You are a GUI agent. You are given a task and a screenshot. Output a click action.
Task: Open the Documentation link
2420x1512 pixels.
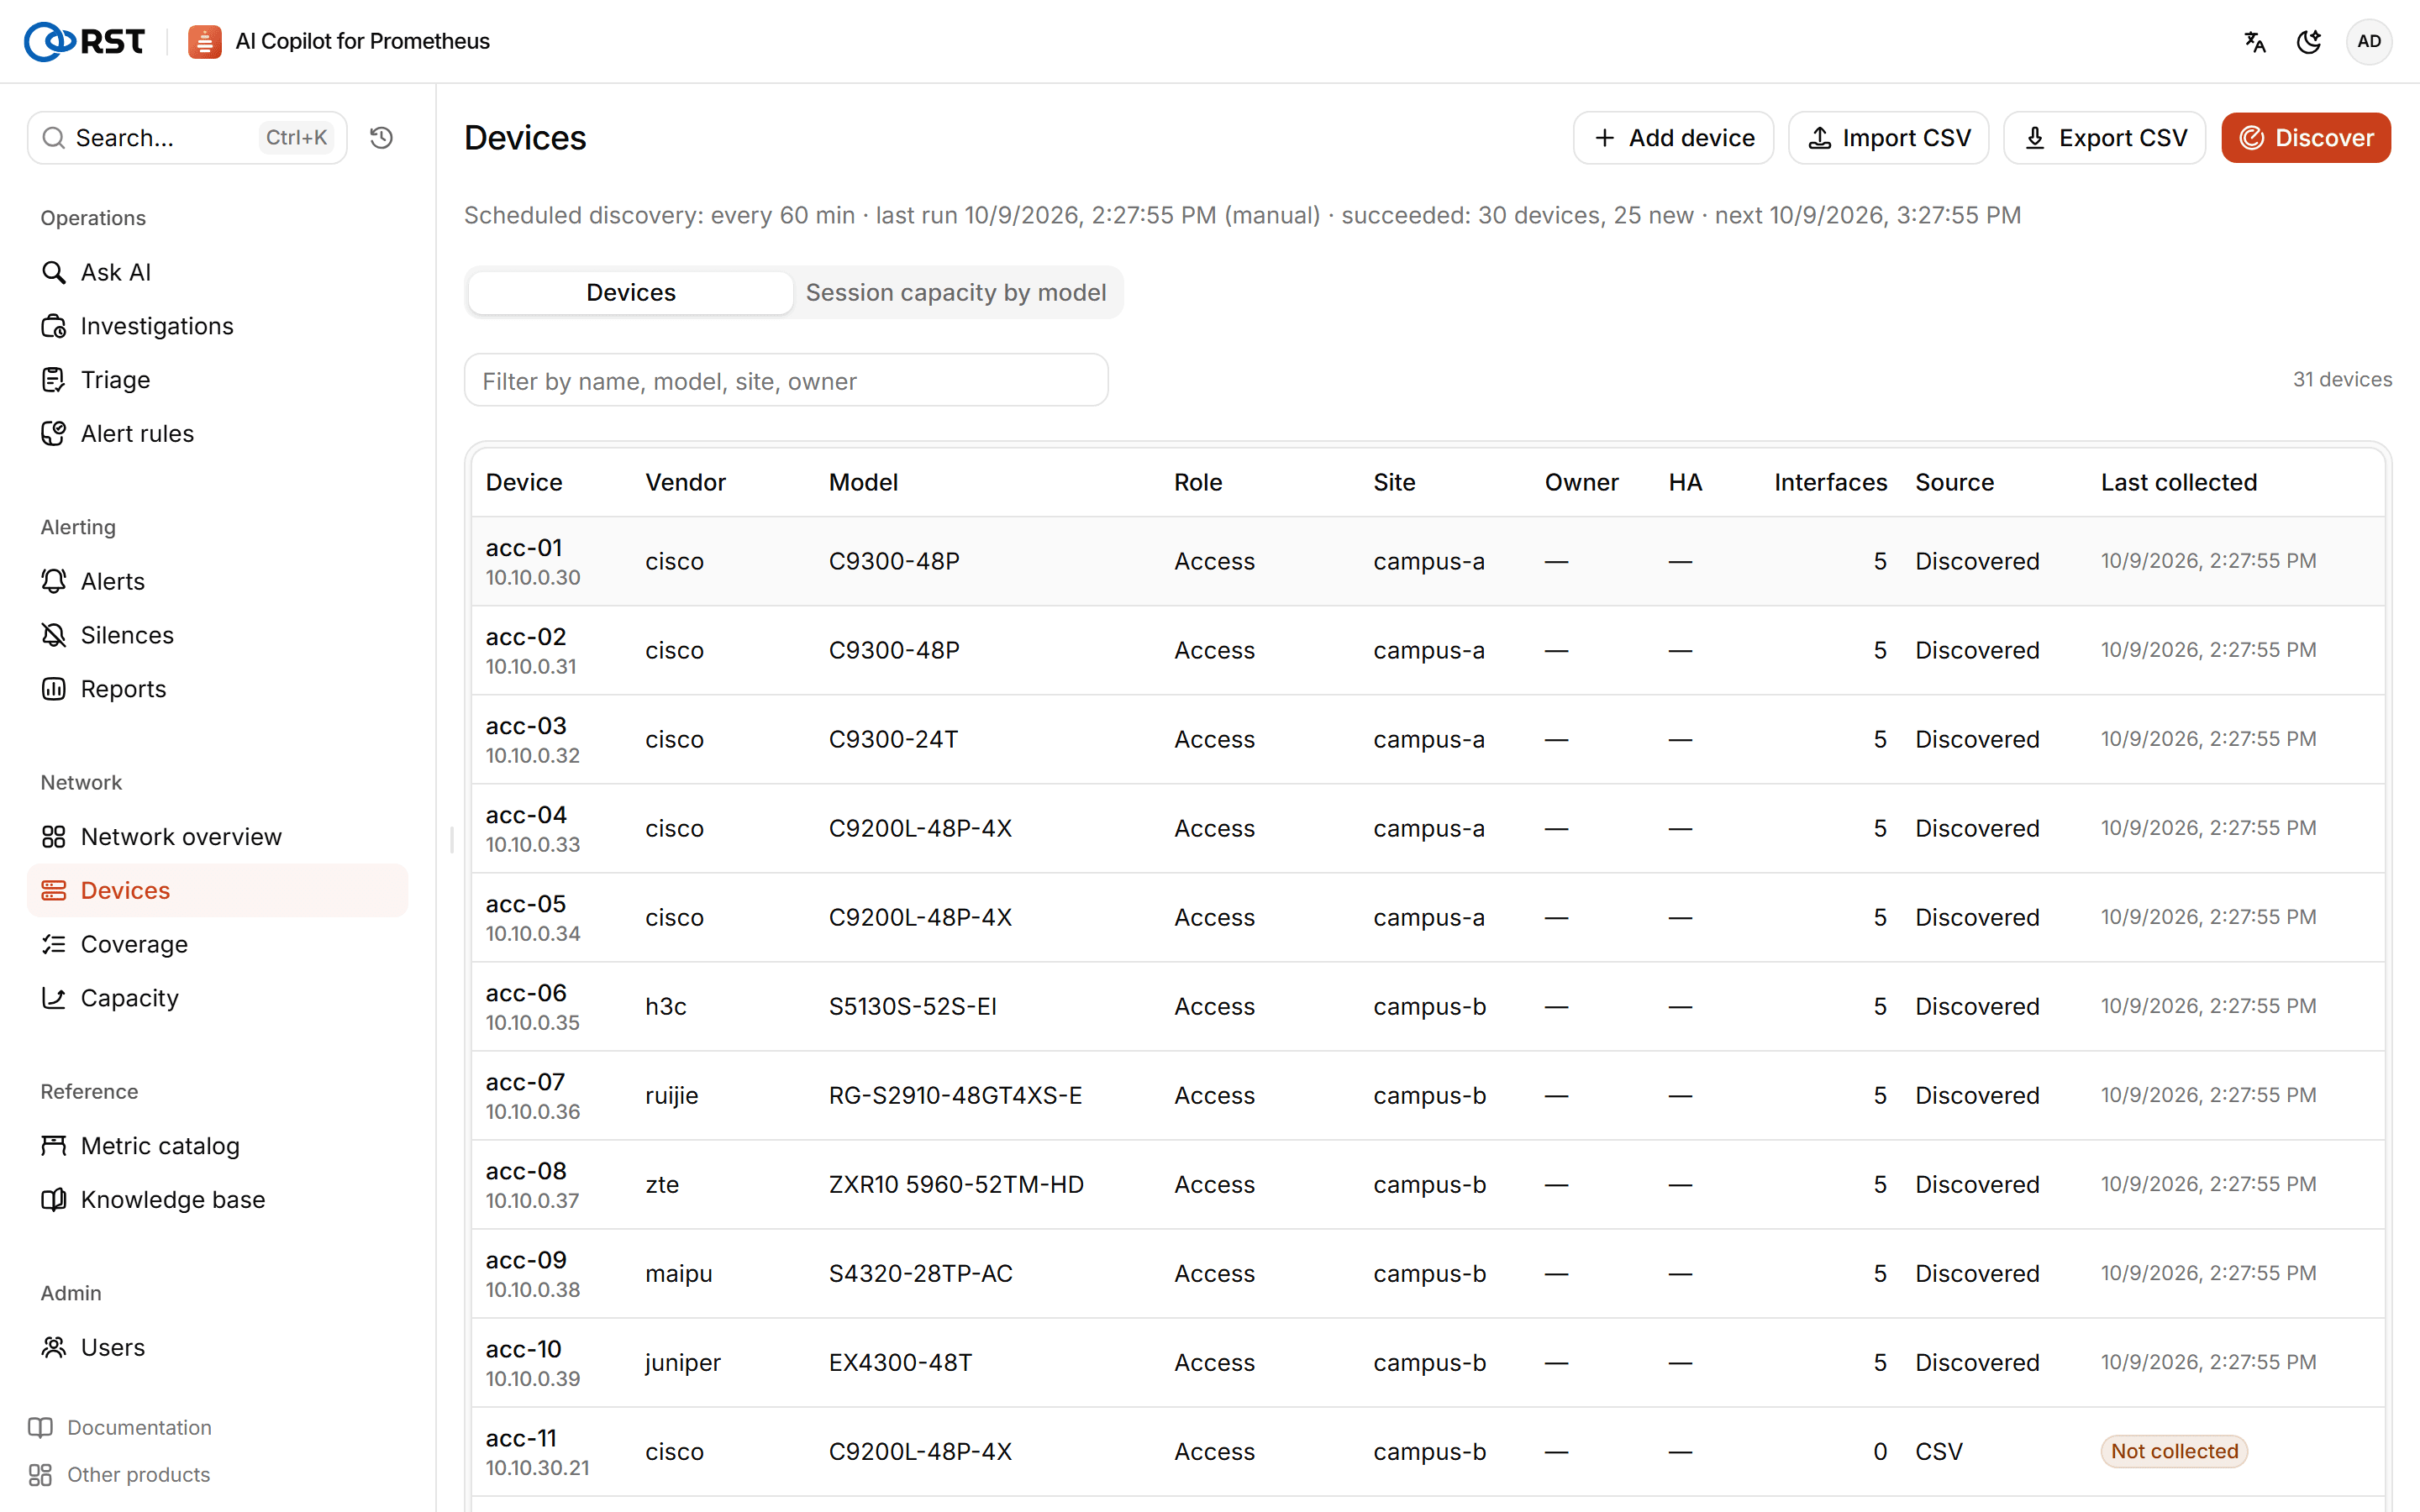120,1428
